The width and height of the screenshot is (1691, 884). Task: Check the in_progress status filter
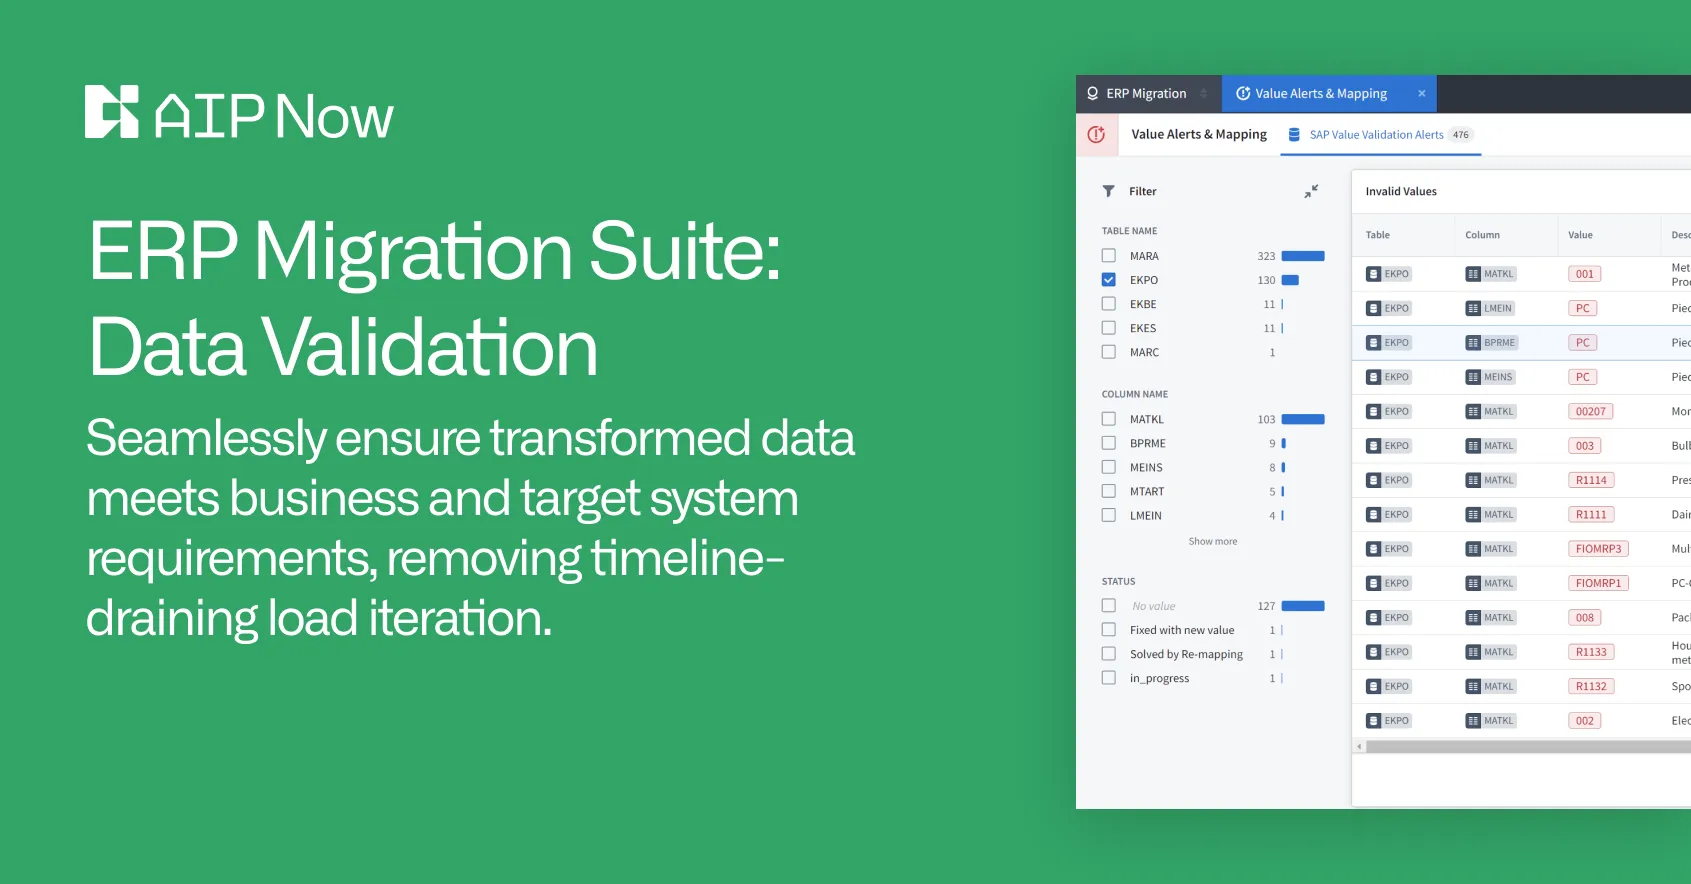point(1108,678)
